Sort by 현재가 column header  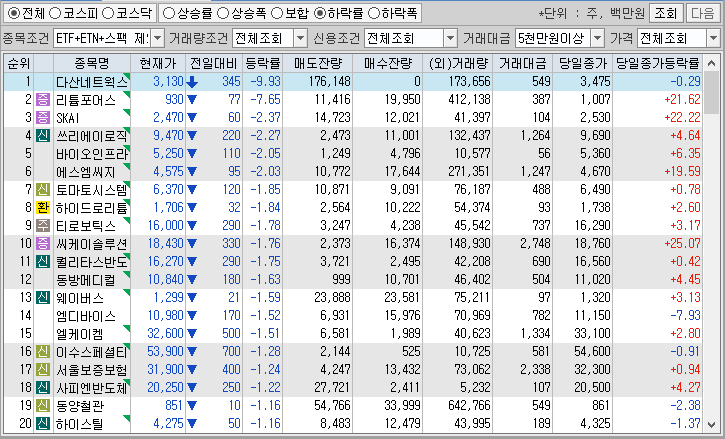tap(158, 63)
